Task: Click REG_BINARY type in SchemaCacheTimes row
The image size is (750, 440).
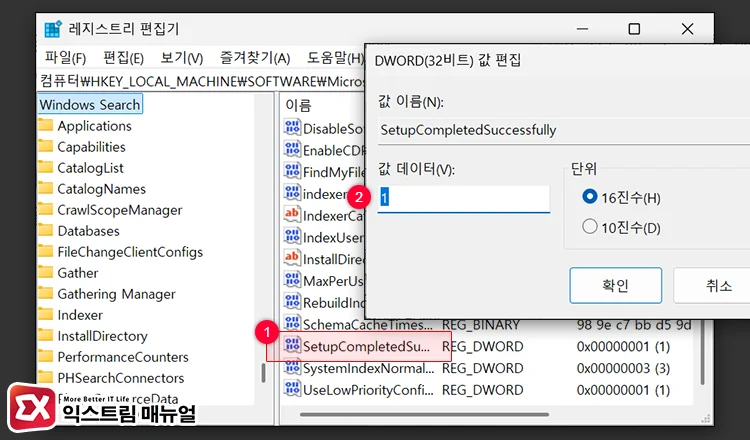Action: (480, 325)
